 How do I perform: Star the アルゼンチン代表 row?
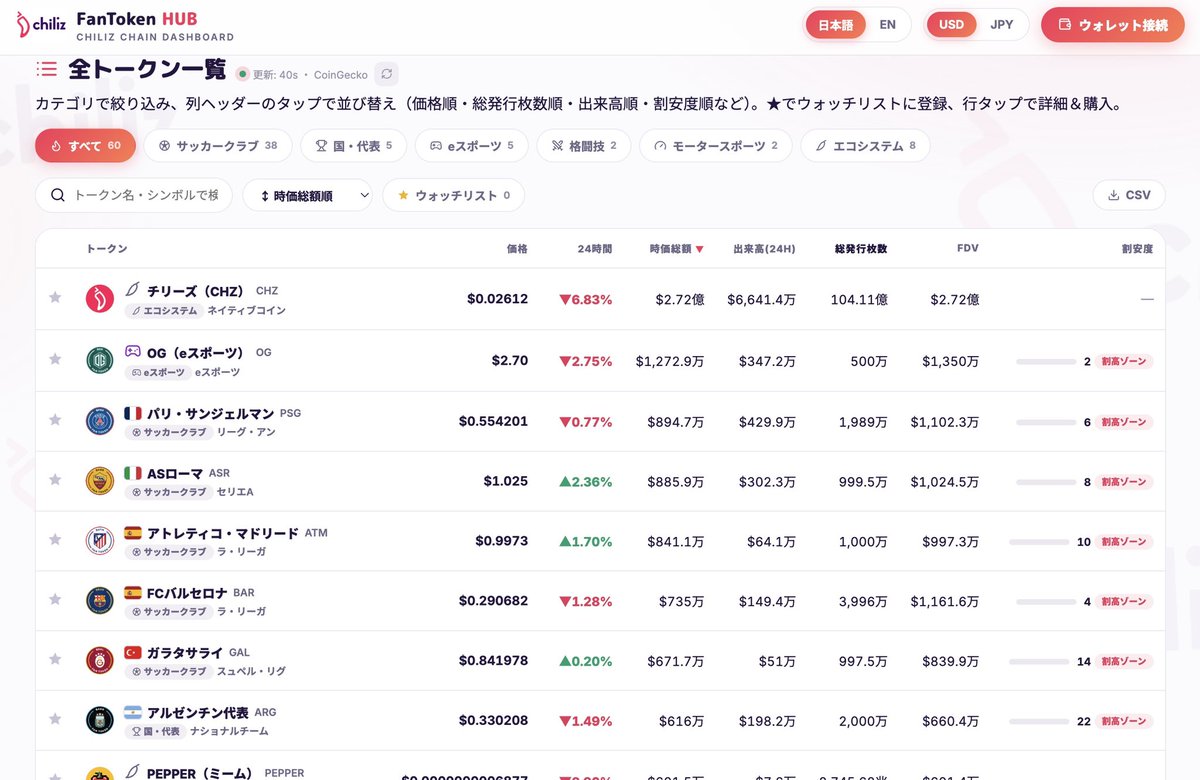click(55, 720)
